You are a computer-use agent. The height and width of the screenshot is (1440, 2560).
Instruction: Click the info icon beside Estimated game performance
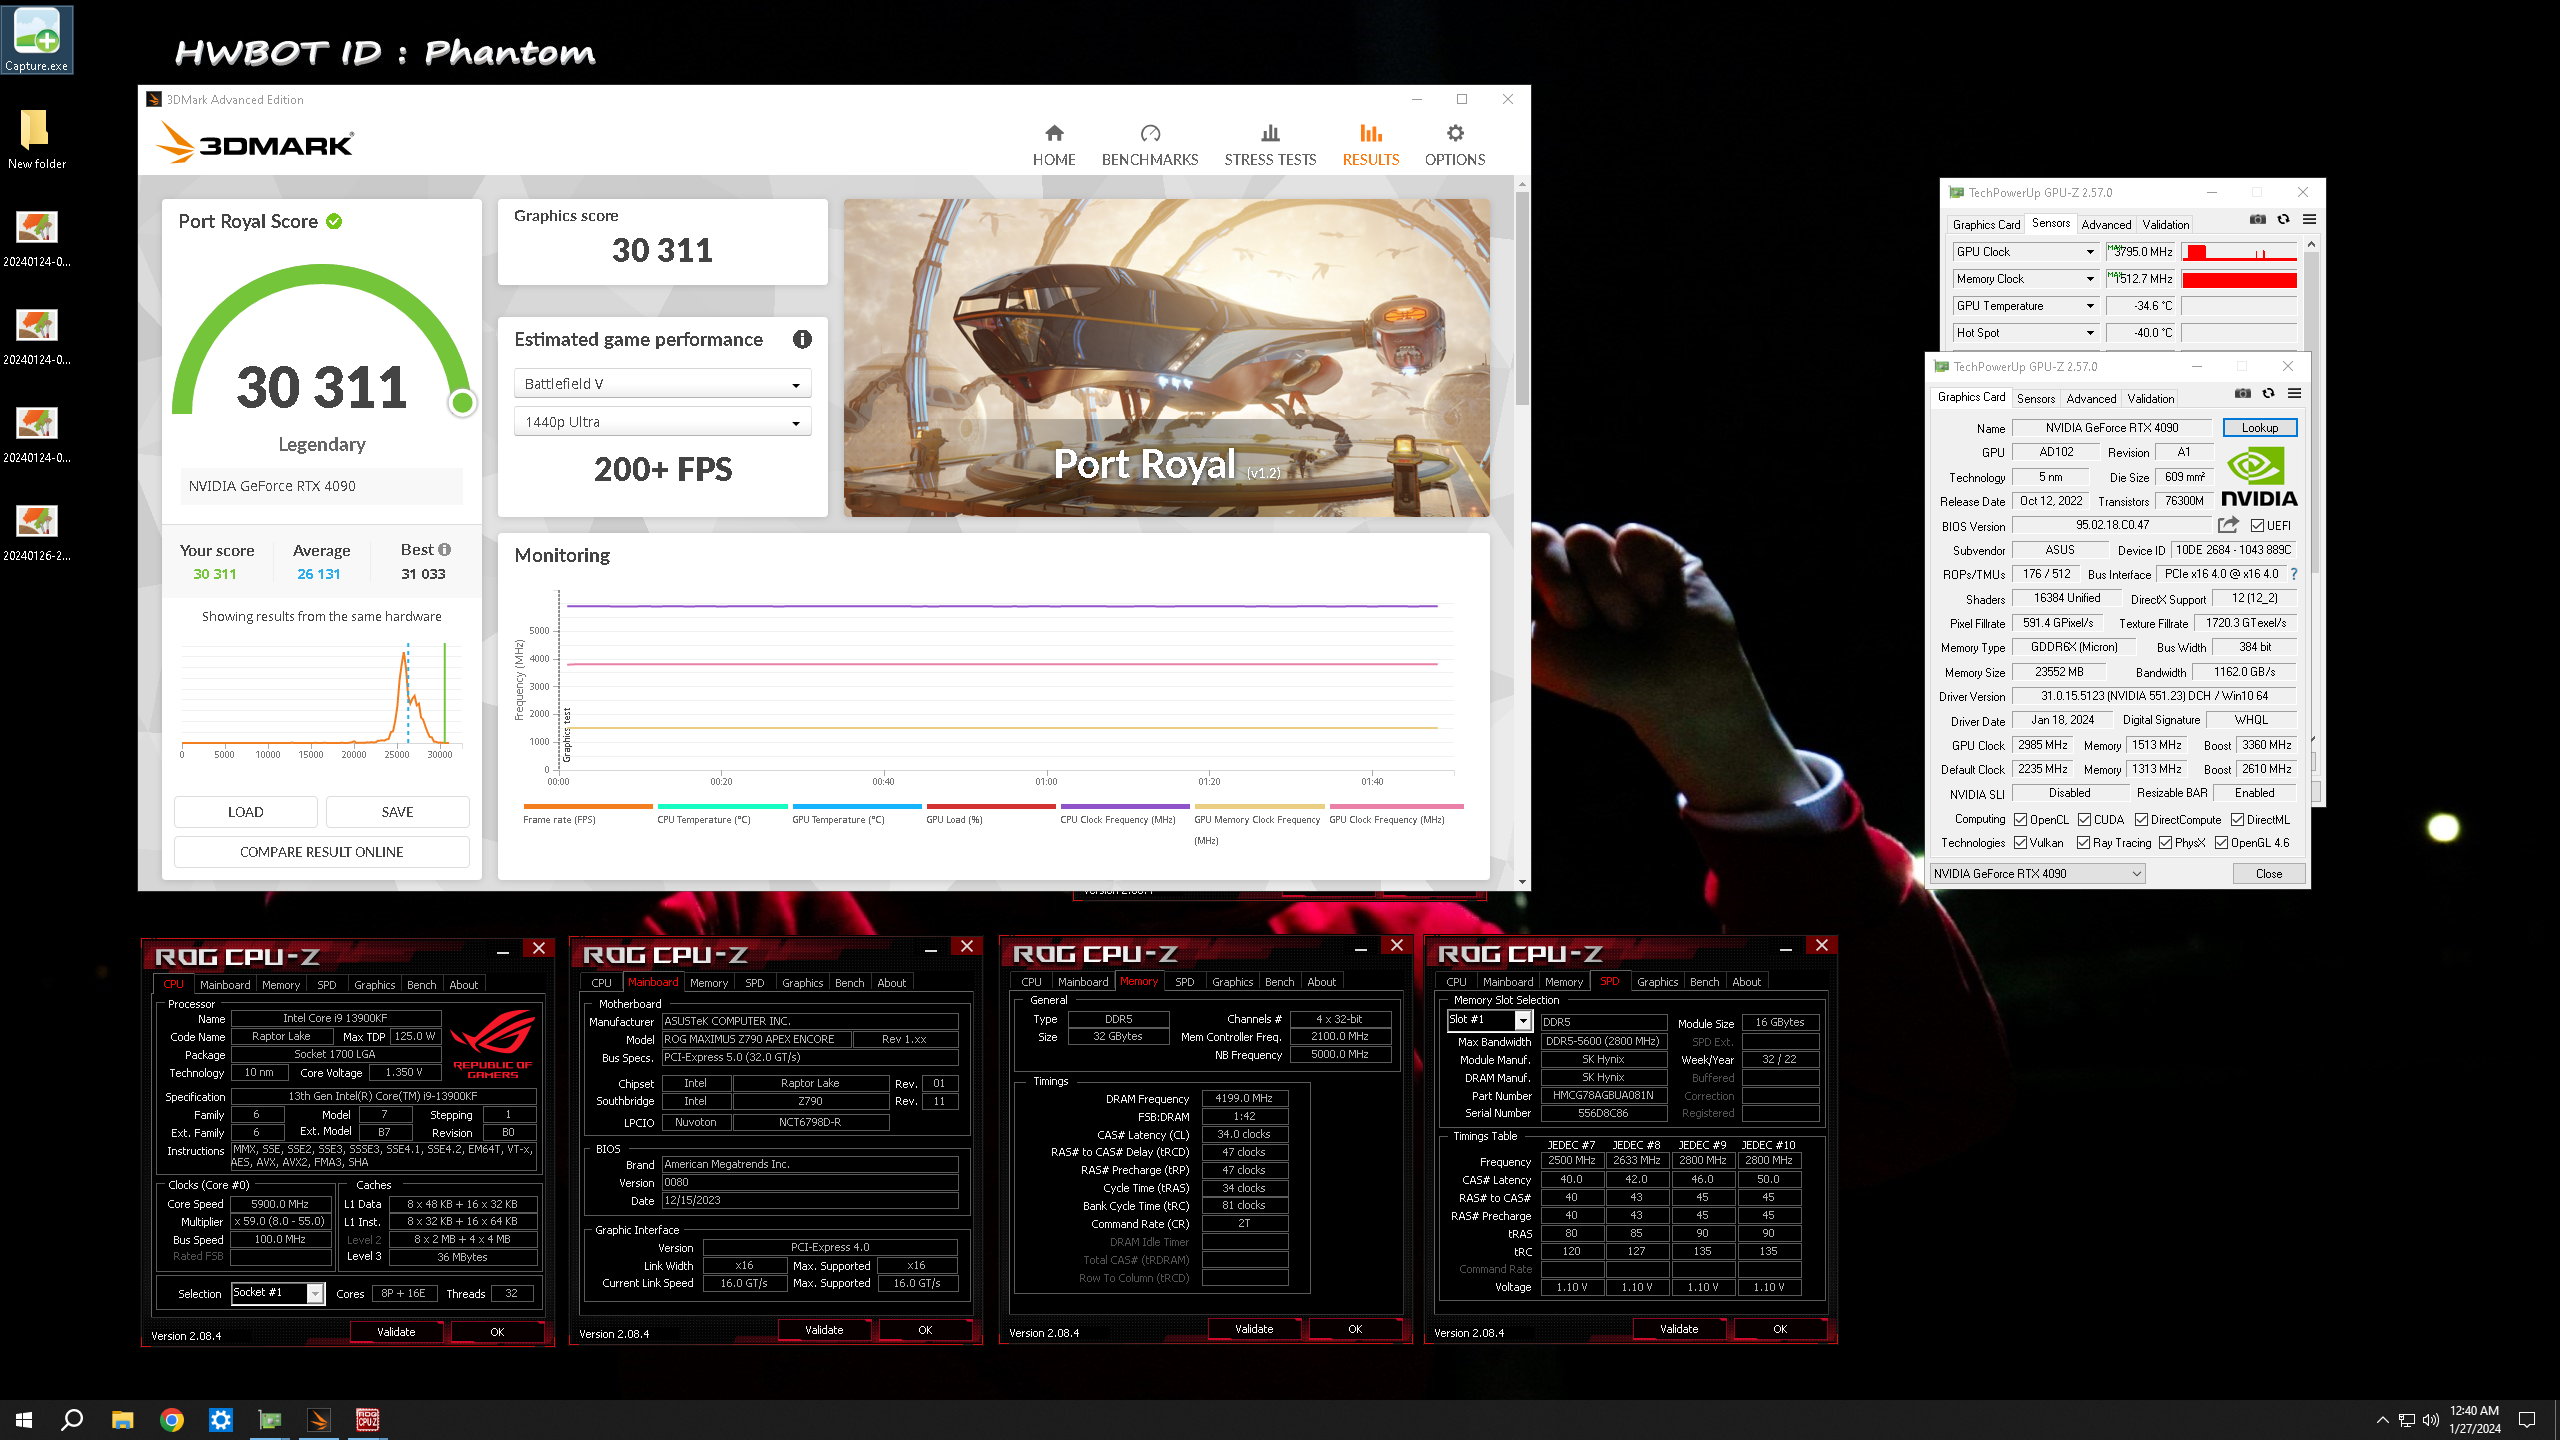click(x=802, y=339)
